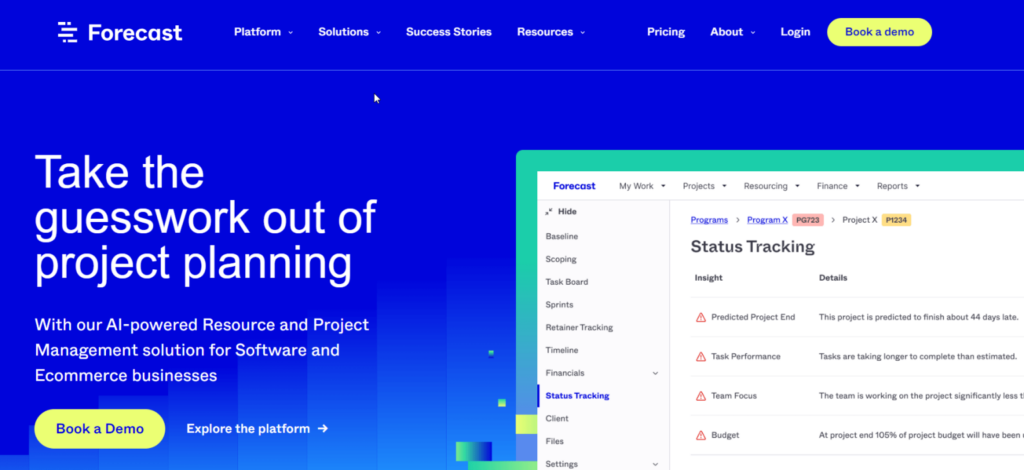This screenshot has height=470, width=1024.
Task: Click the Task Performance warning triangle icon
Action: [701, 356]
